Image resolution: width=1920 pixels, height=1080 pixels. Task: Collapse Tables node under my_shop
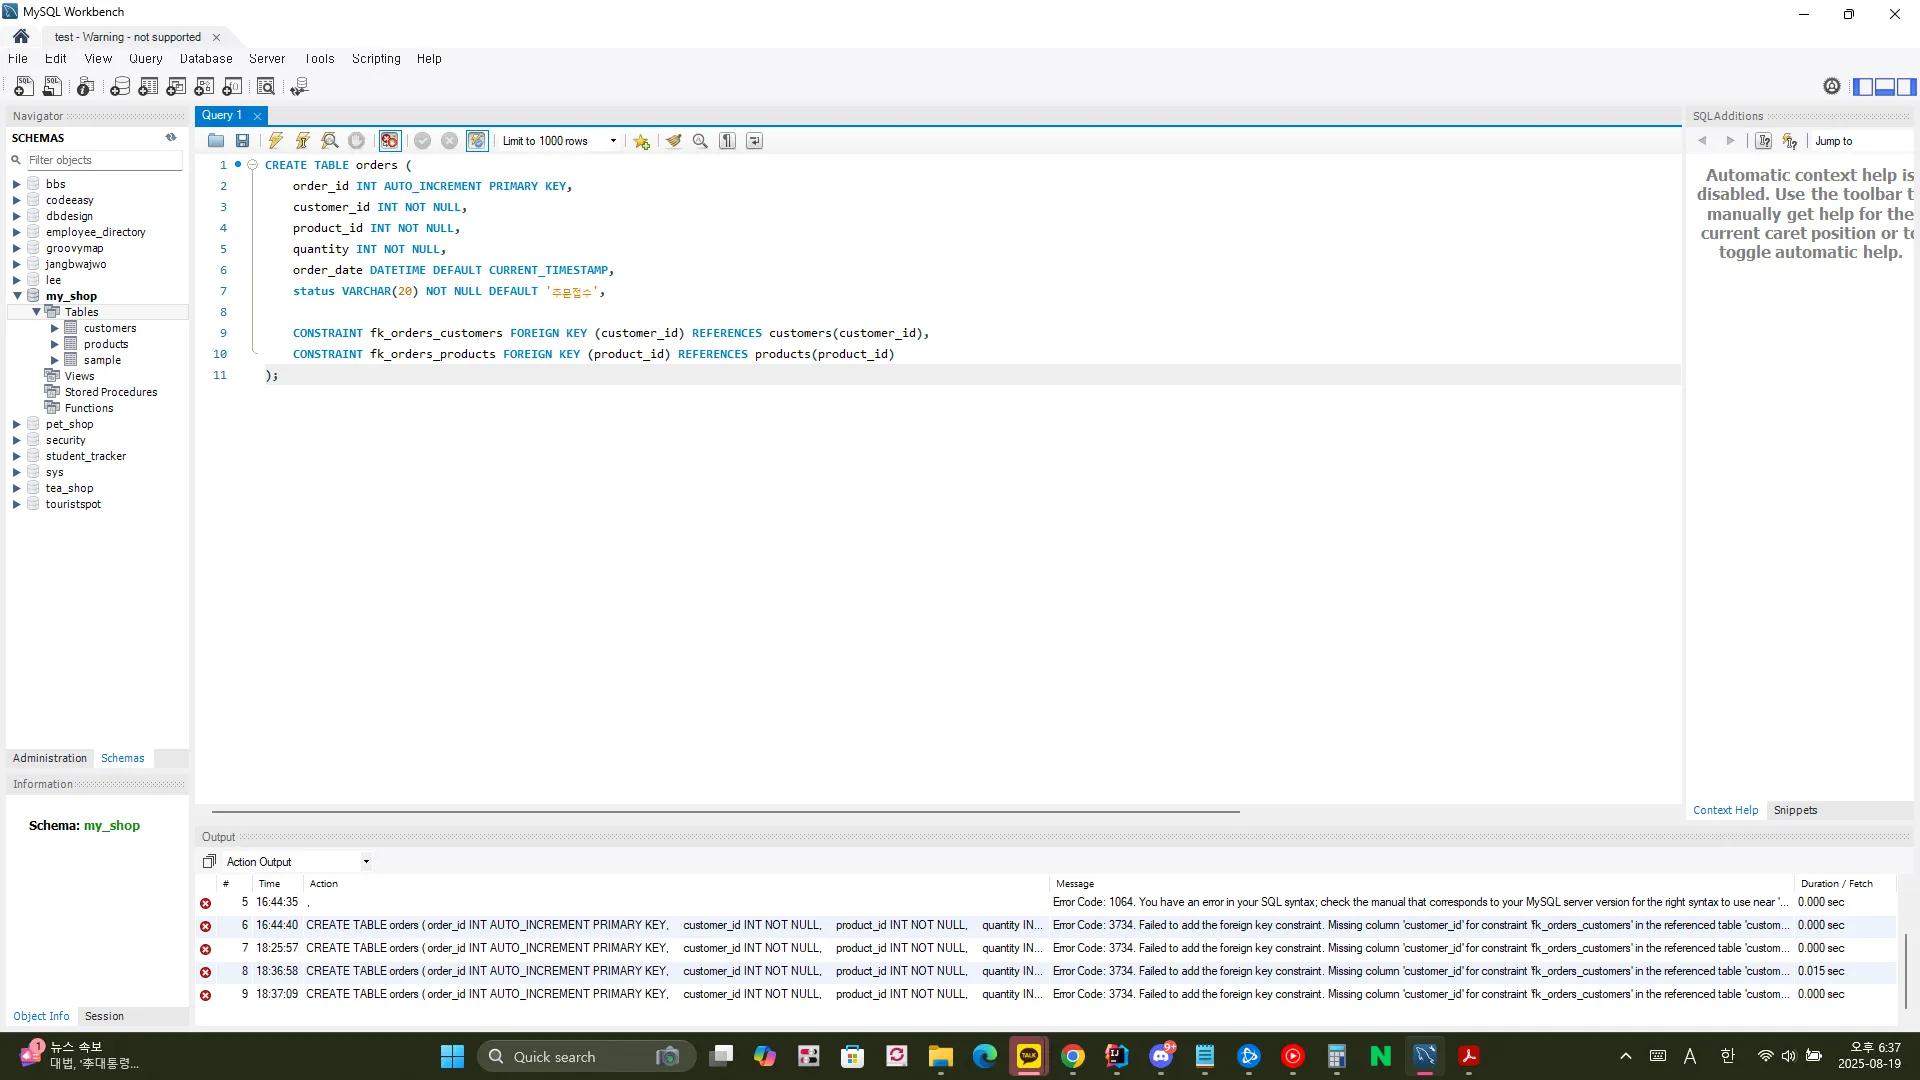36,312
